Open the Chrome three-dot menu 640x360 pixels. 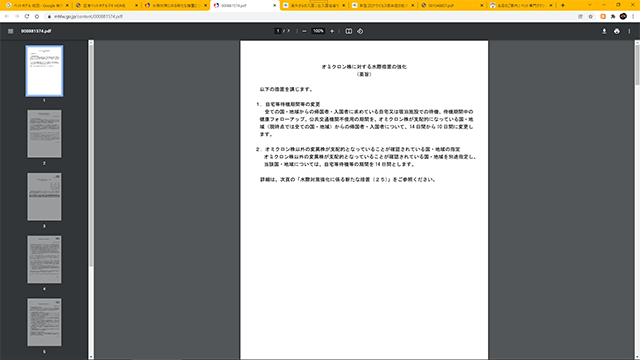(x=633, y=16)
